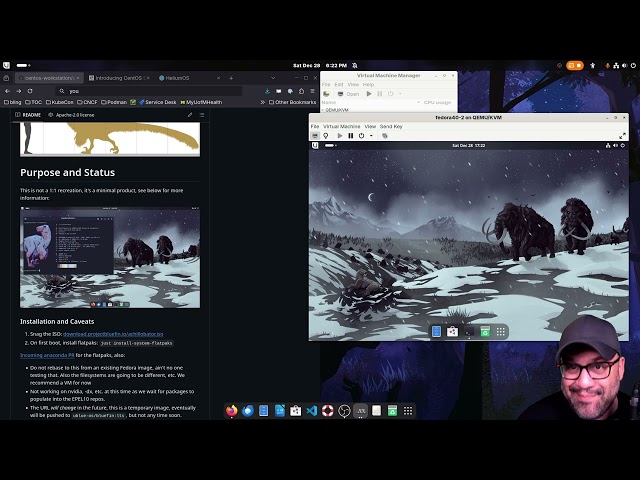Open OBS Studio from the host dock
The height and width of the screenshot is (480, 640).
tap(344, 411)
